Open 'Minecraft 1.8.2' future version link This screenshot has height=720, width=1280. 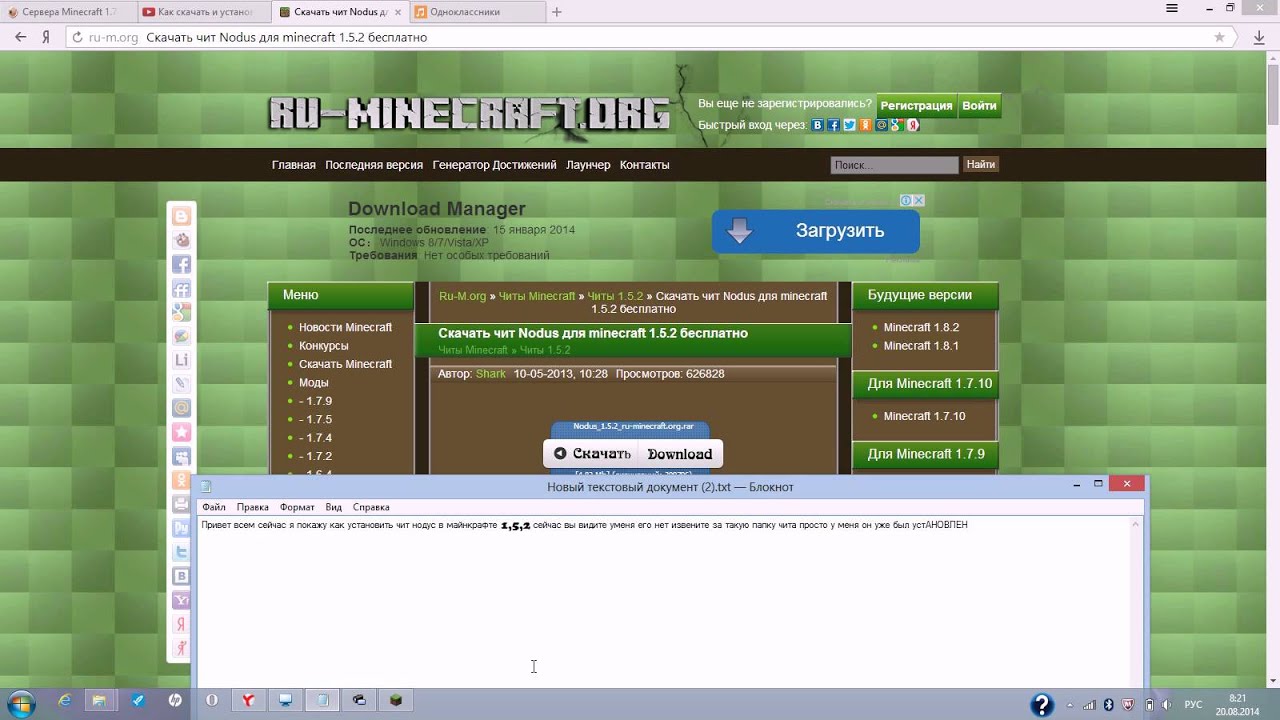pos(921,327)
